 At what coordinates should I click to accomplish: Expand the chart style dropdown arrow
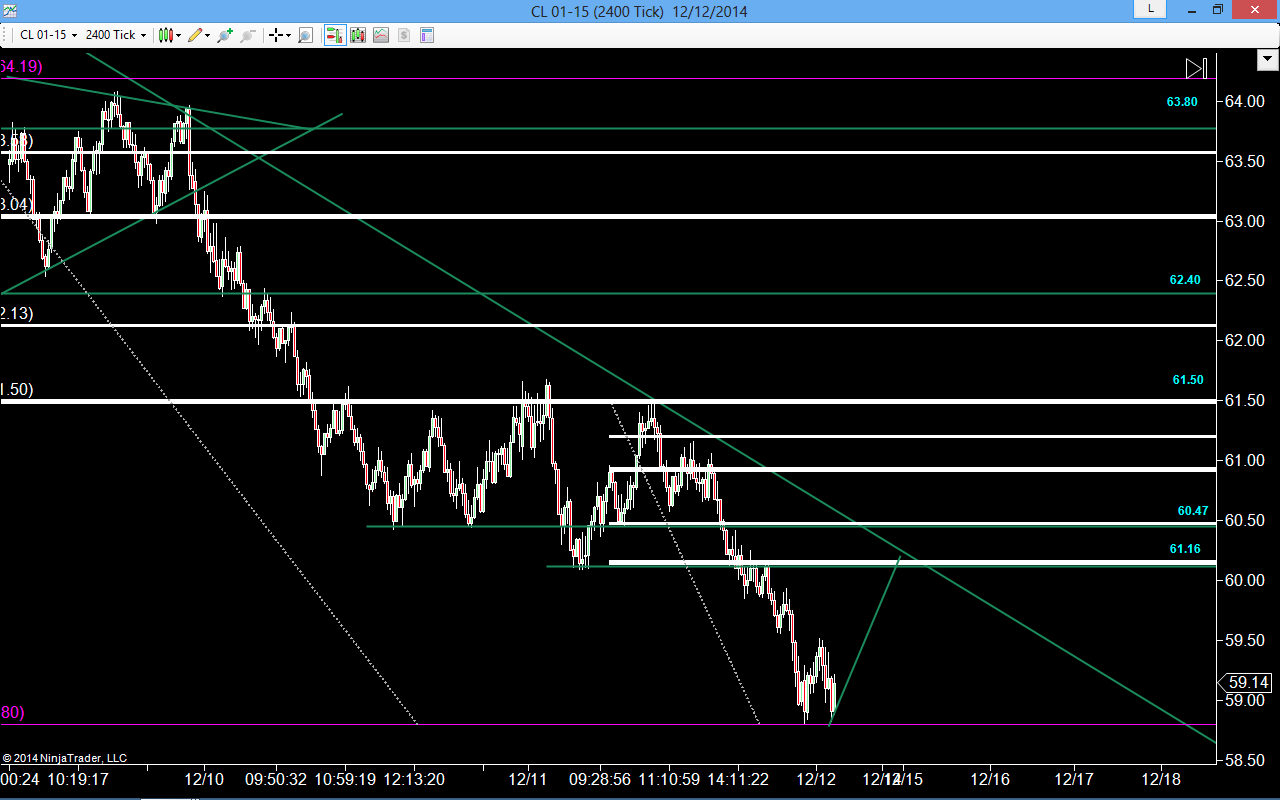[x=179, y=35]
